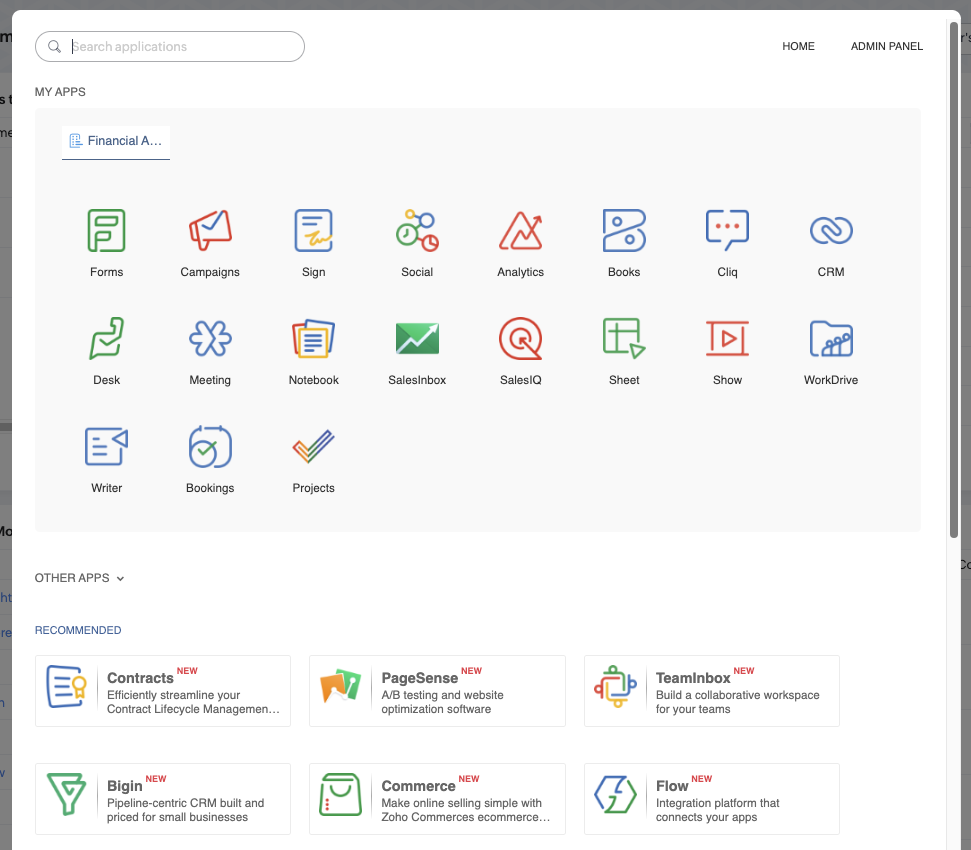Viewport: 971px width, 850px height.
Task: Open the Sheet app icon
Action: tap(624, 339)
